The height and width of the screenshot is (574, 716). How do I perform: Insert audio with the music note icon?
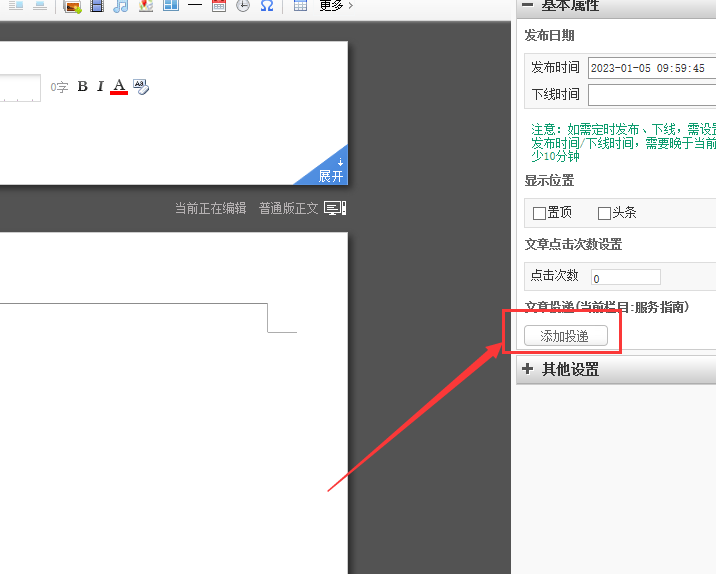(121, 6)
